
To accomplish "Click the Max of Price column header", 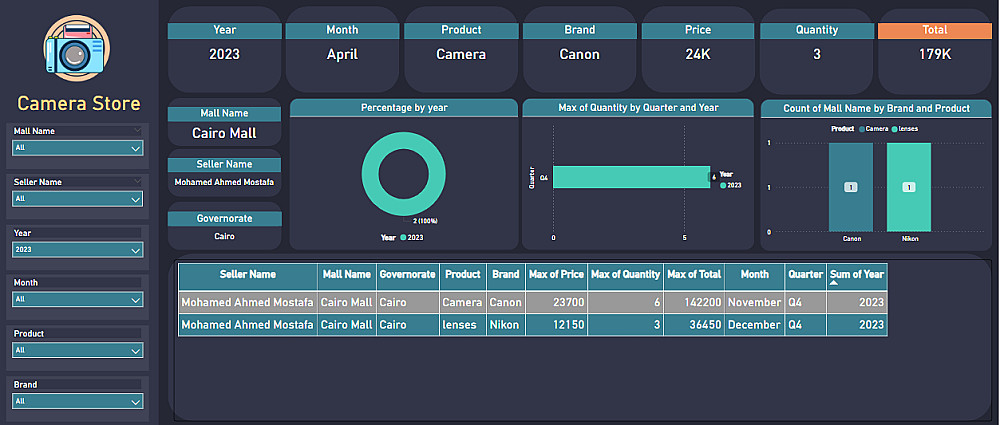I will (x=556, y=274).
